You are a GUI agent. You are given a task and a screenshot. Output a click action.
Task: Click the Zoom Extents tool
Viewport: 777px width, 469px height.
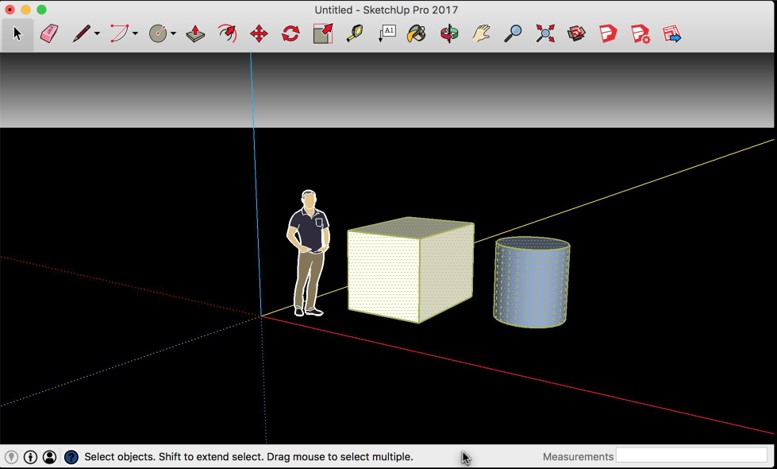click(x=545, y=34)
